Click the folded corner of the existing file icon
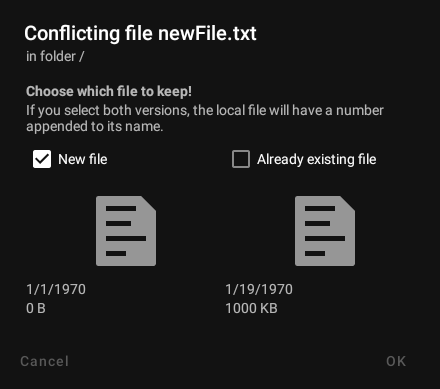Screen dimensions: 440x389 tap(347, 204)
